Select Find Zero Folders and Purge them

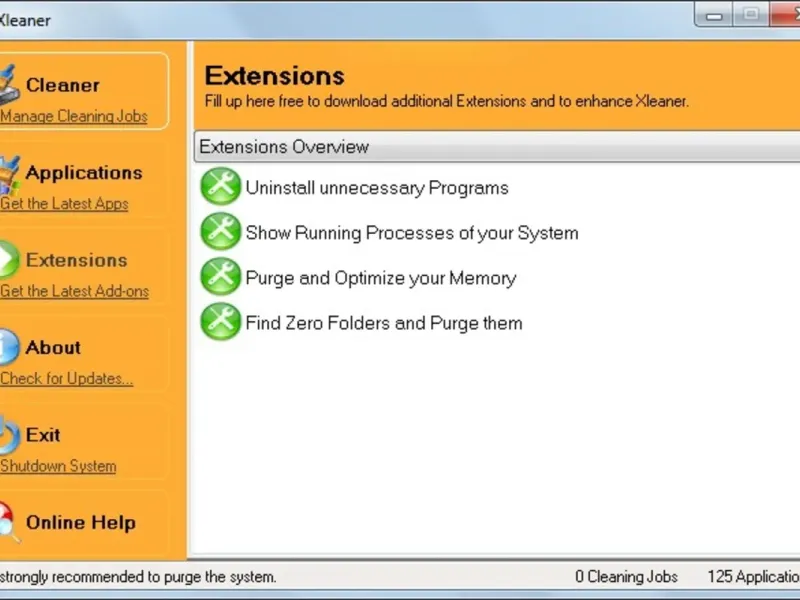pyautogui.click(x=384, y=323)
